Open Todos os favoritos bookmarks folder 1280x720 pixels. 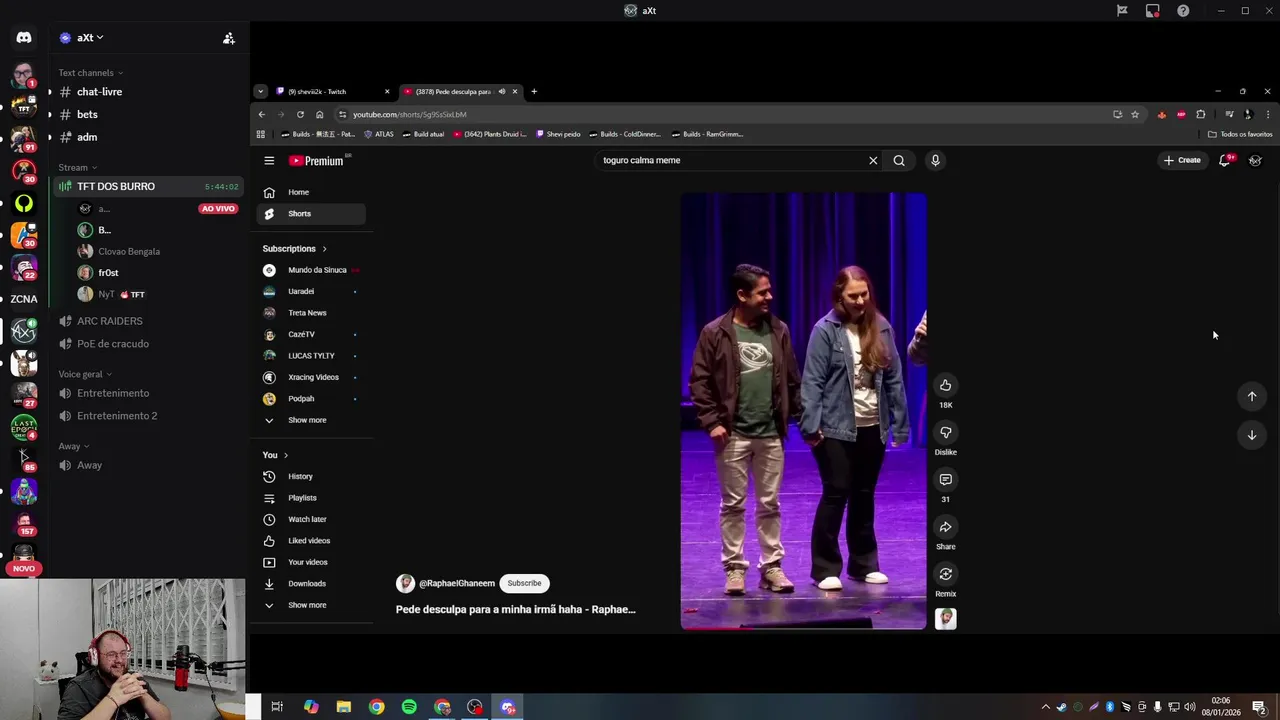1240,134
